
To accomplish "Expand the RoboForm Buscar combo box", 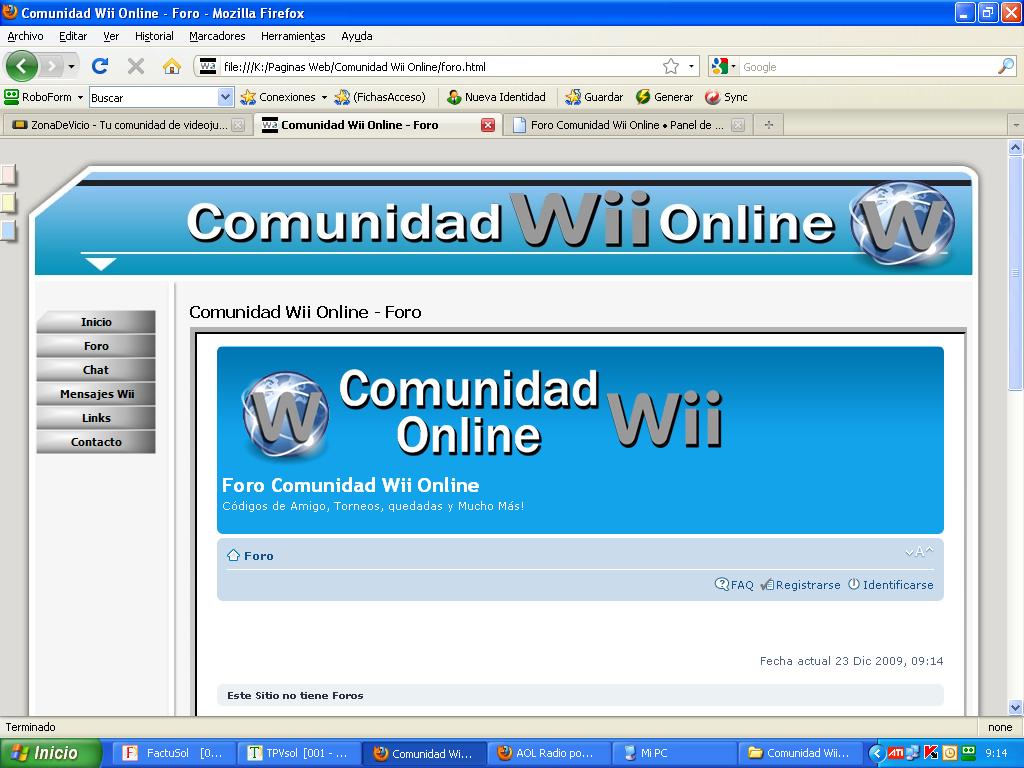I will [225, 97].
